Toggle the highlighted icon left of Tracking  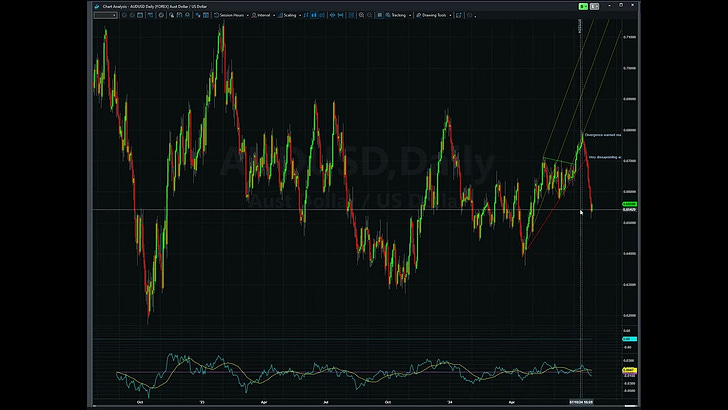[x=380, y=15]
